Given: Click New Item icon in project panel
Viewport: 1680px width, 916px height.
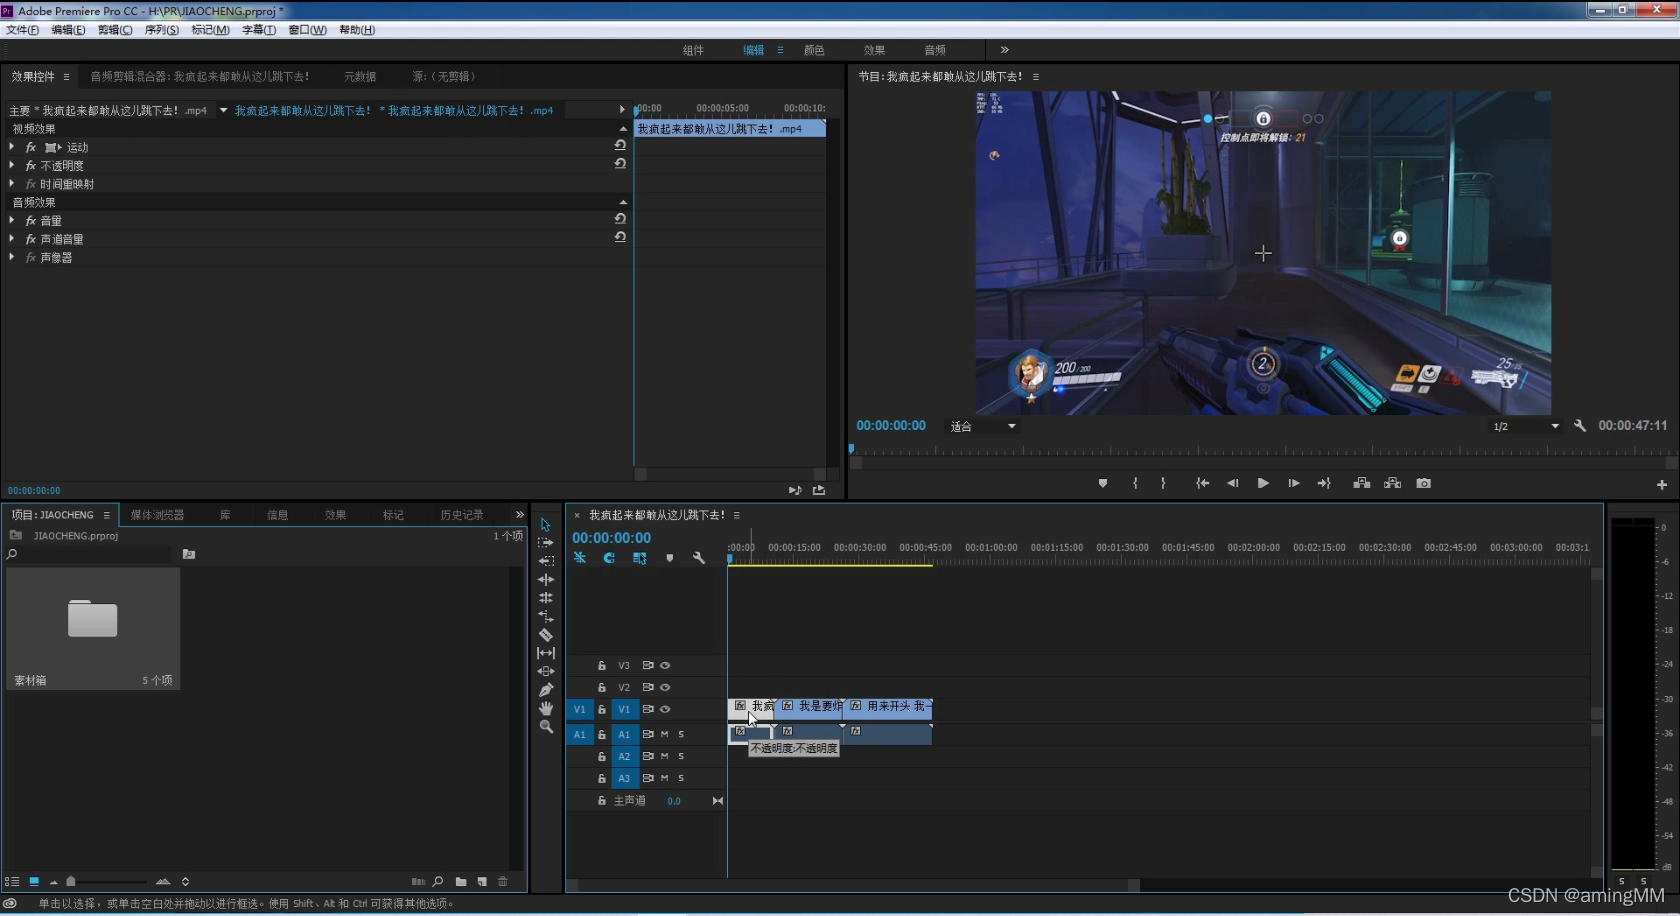Looking at the screenshot, I should 482,881.
